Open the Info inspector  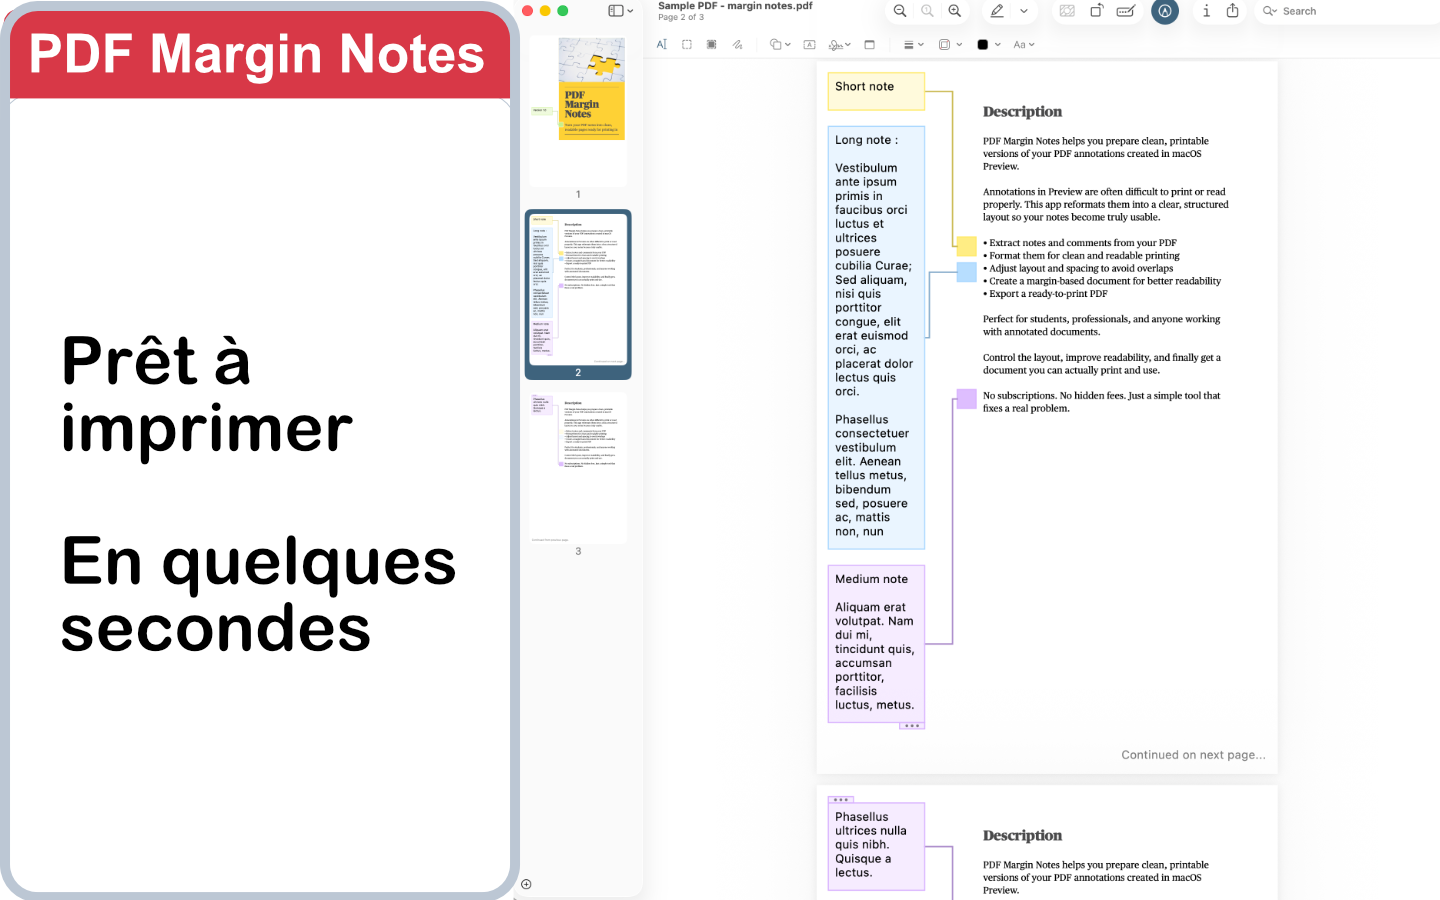[1206, 11]
